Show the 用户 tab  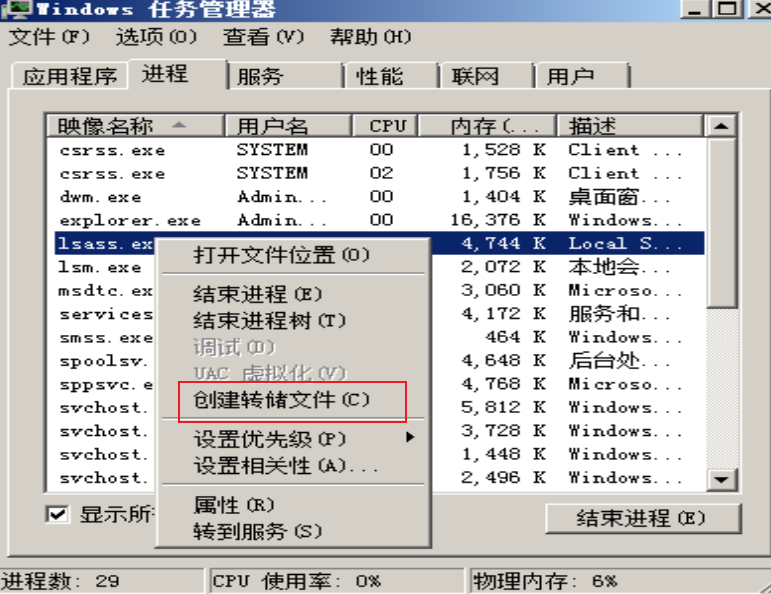[x=582, y=76]
